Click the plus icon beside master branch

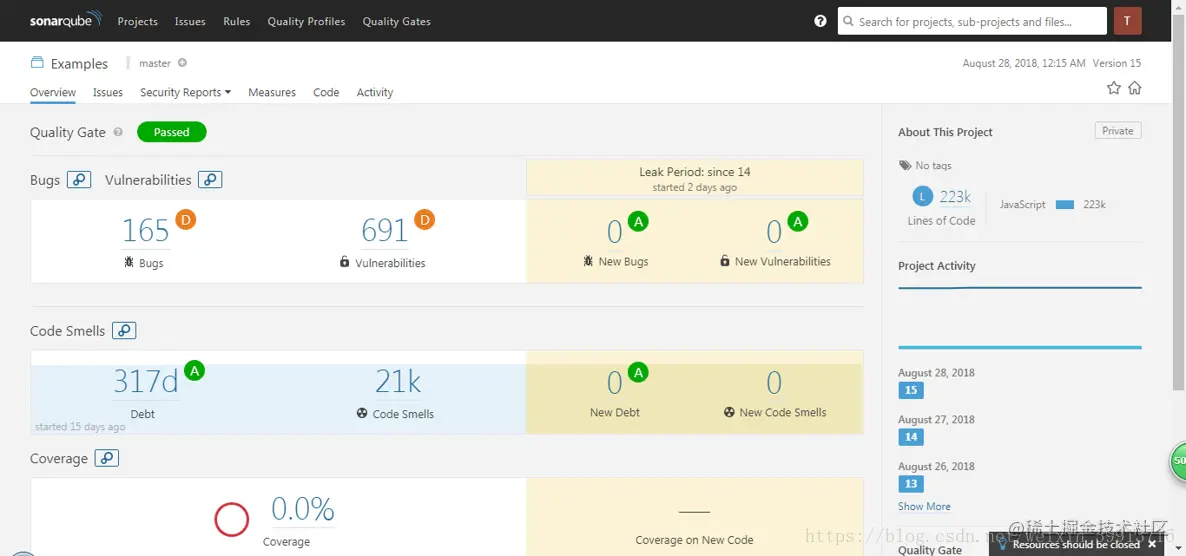[182, 63]
